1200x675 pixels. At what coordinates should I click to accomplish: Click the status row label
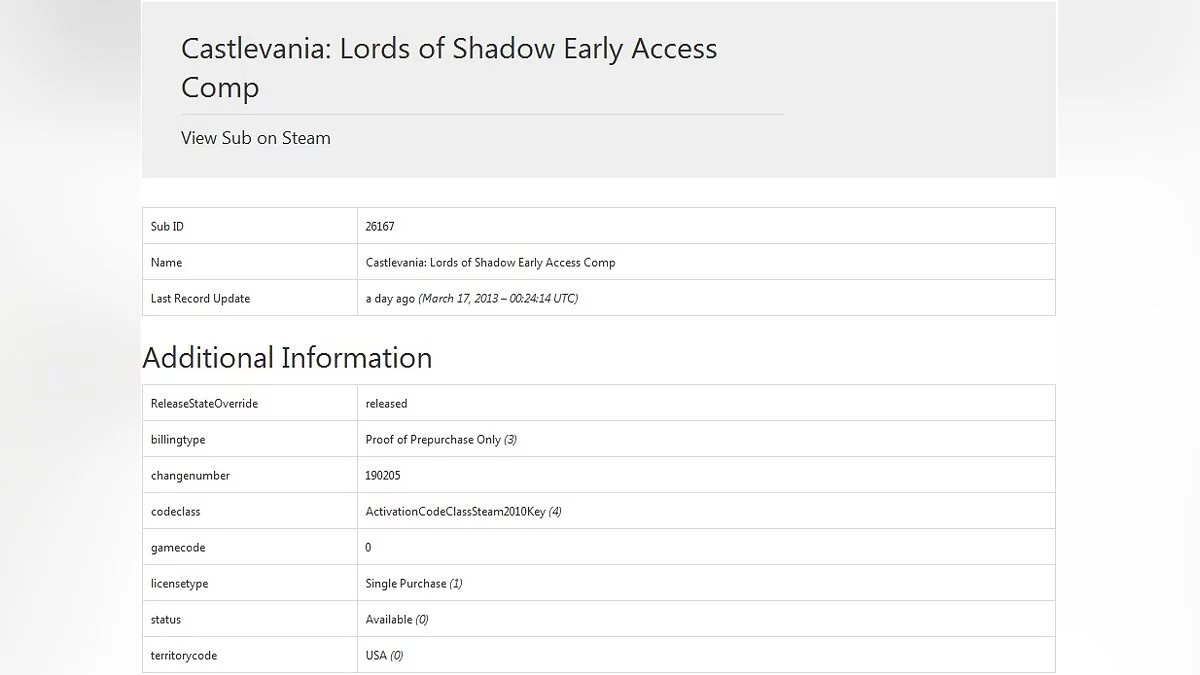pyautogui.click(x=166, y=620)
